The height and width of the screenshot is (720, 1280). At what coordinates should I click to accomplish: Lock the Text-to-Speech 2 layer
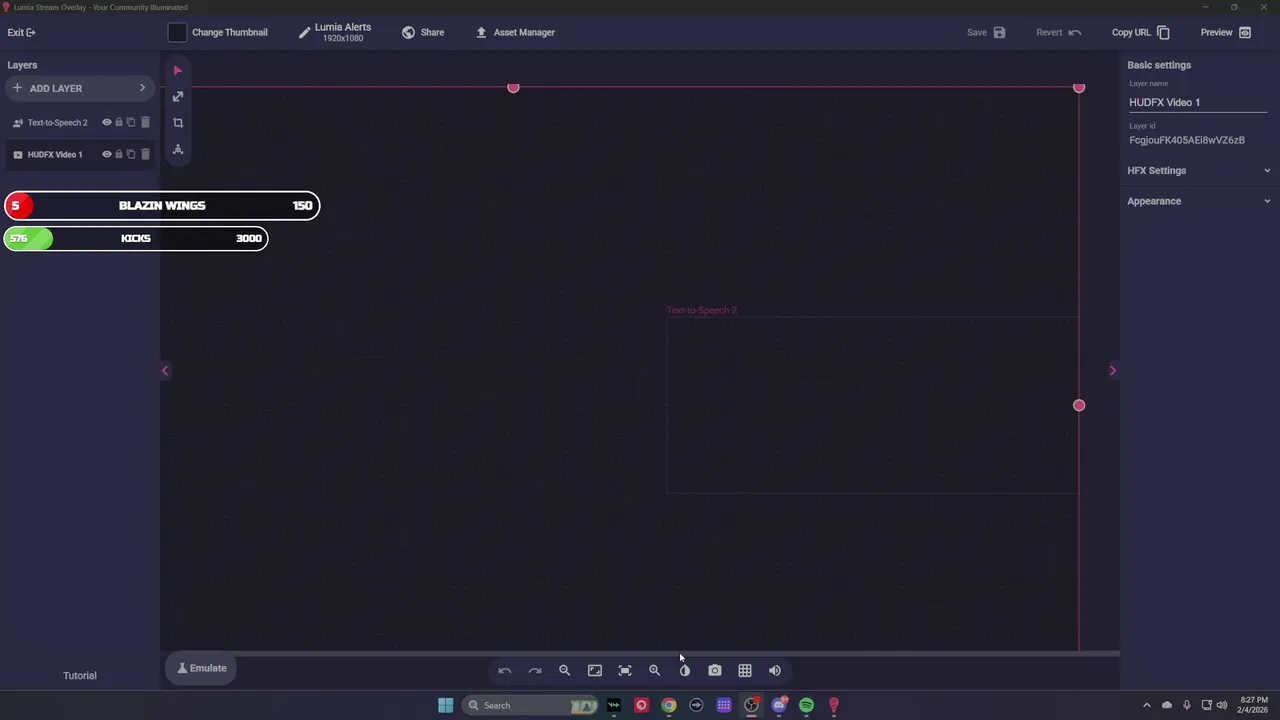pos(119,123)
